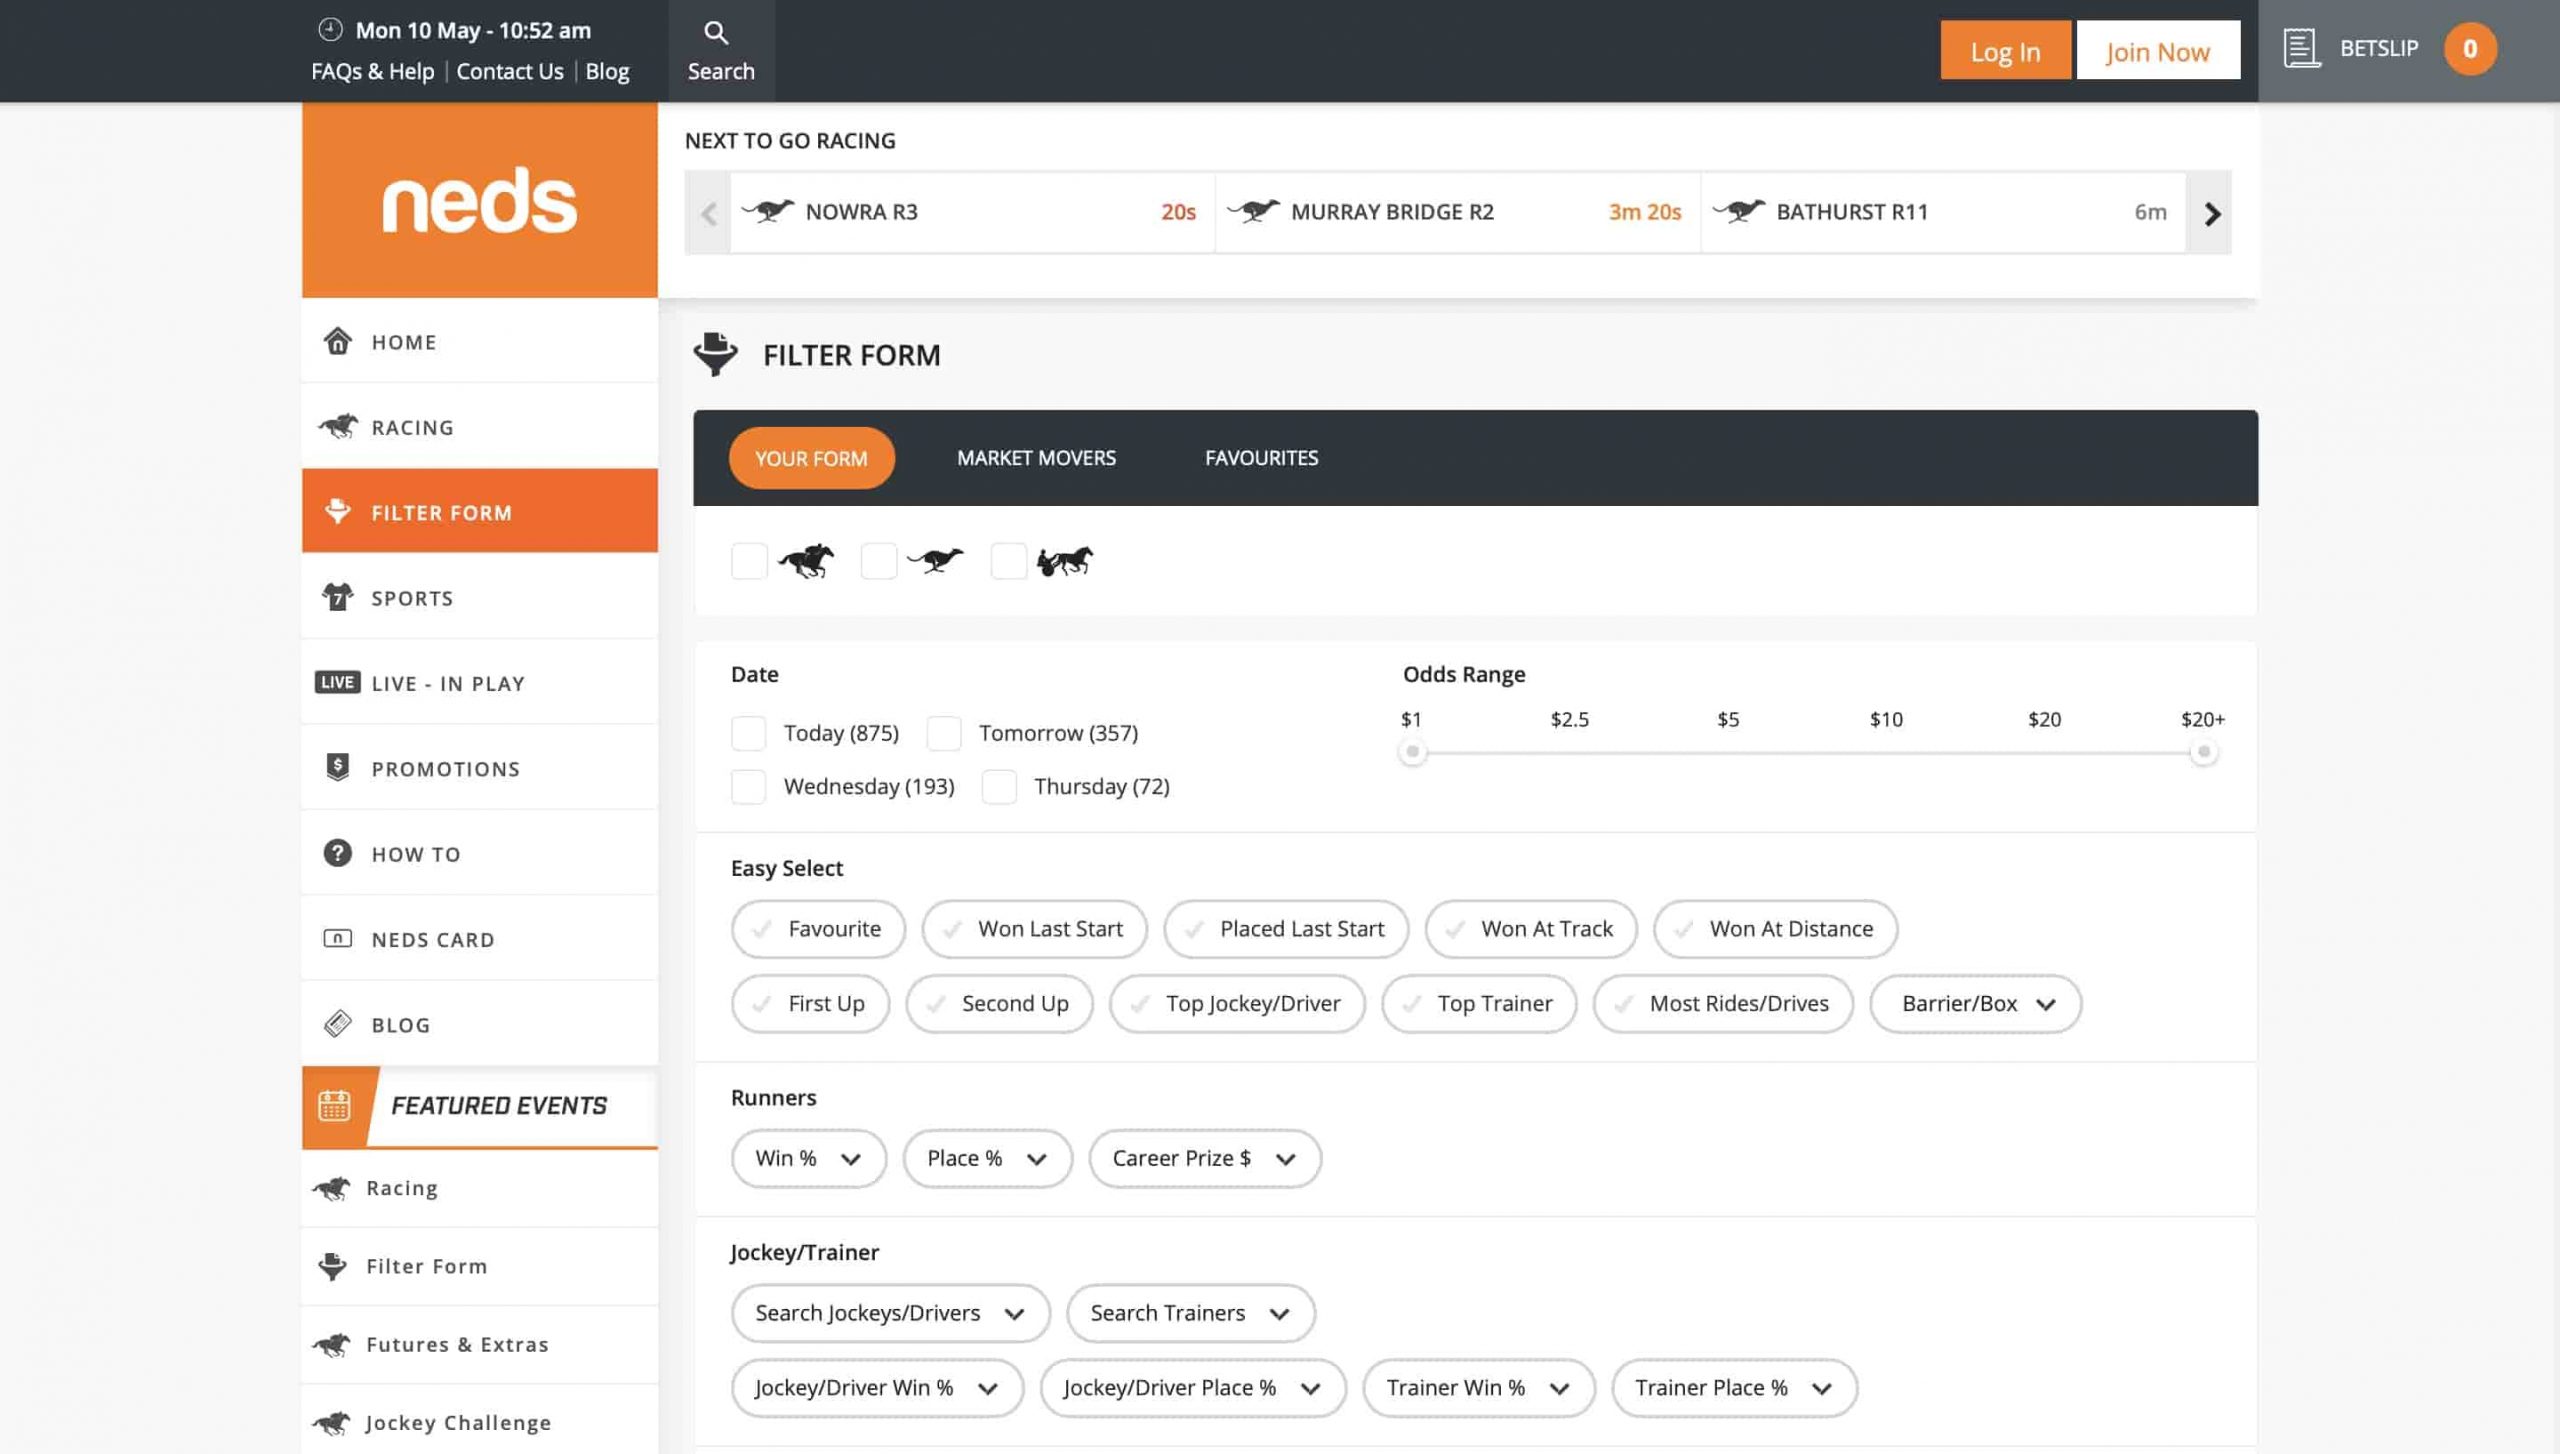This screenshot has width=2560, height=1454.
Task: Click the thoroughbred horse racing icon
Action: tap(806, 561)
